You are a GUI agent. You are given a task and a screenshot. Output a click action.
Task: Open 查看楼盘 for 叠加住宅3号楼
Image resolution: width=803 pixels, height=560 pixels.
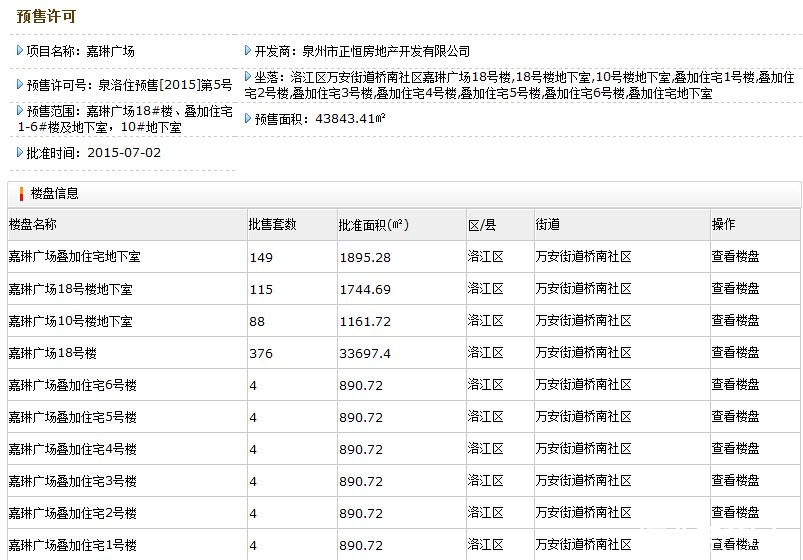click(x=735, y=481)
